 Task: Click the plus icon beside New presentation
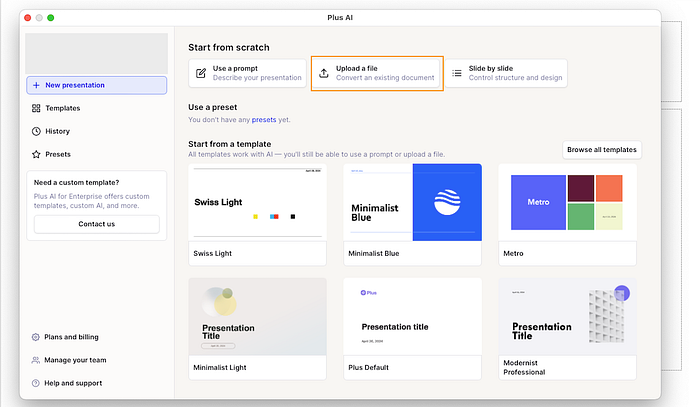click(36, 85)
